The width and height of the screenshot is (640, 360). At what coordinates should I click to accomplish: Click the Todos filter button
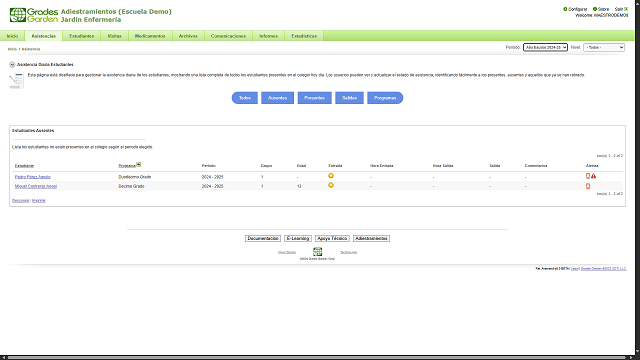point(244,98)
